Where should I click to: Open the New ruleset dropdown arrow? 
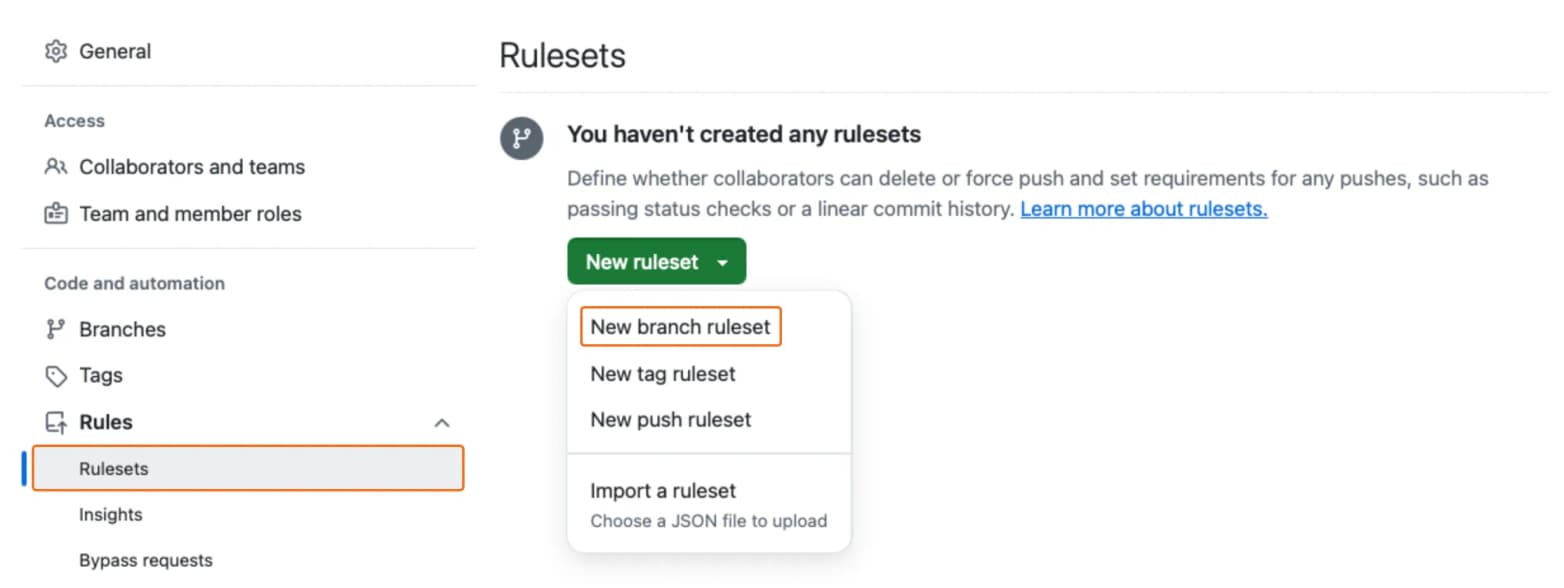click(x=723, y=261)
